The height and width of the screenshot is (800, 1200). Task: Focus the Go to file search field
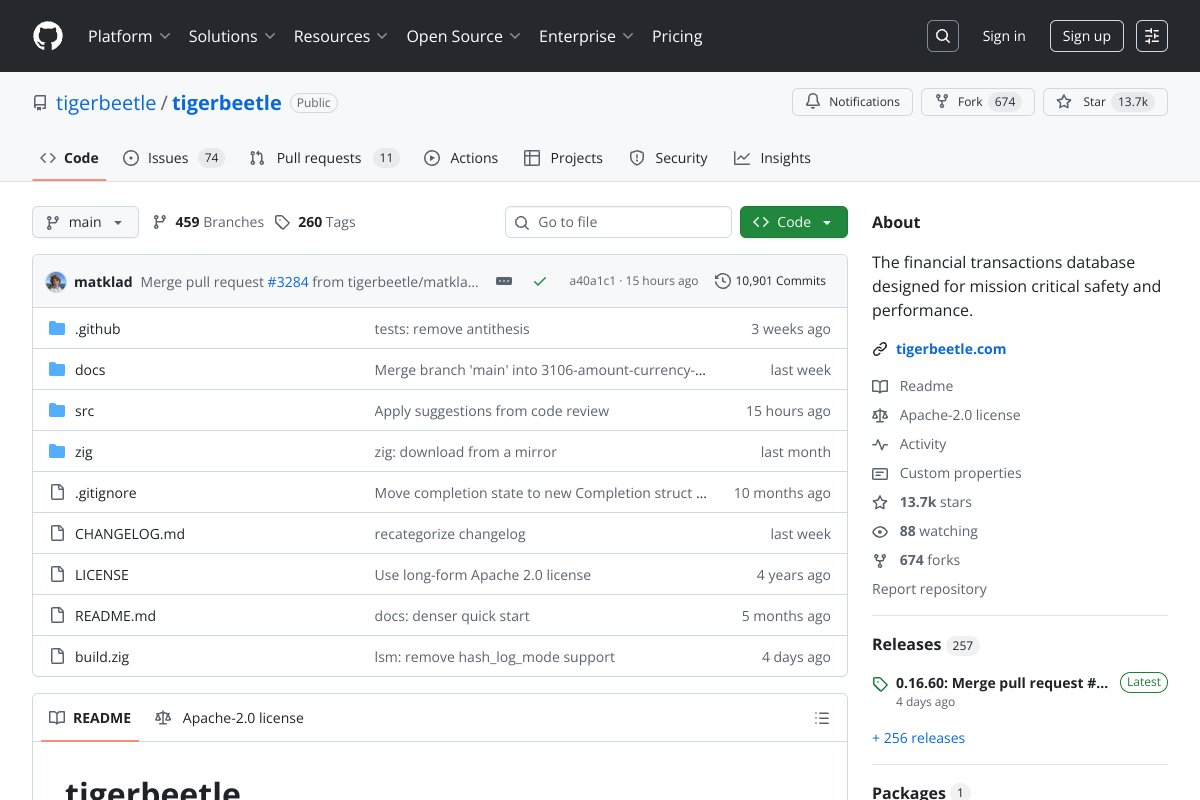tap(619, 222)
